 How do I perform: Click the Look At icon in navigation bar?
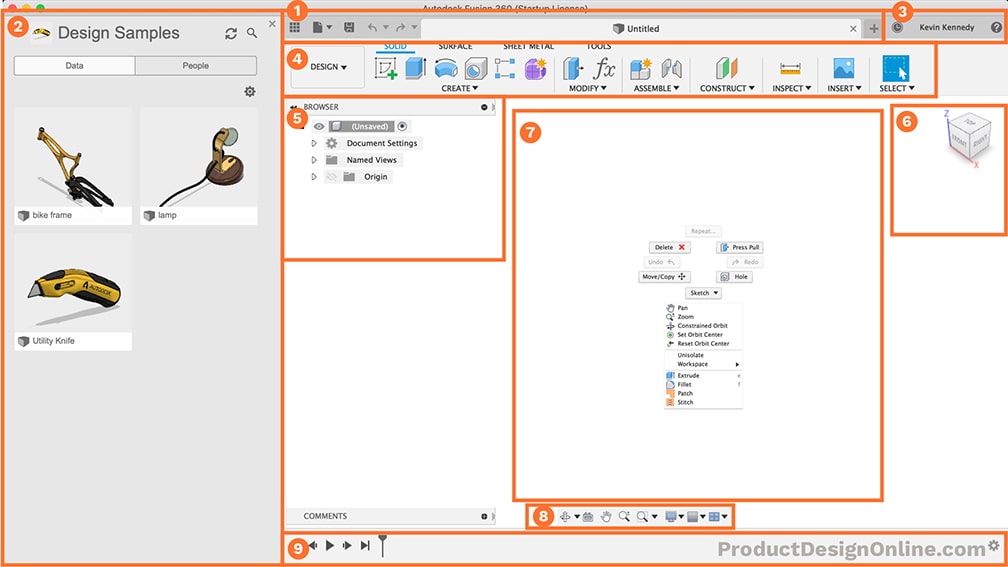588,516
